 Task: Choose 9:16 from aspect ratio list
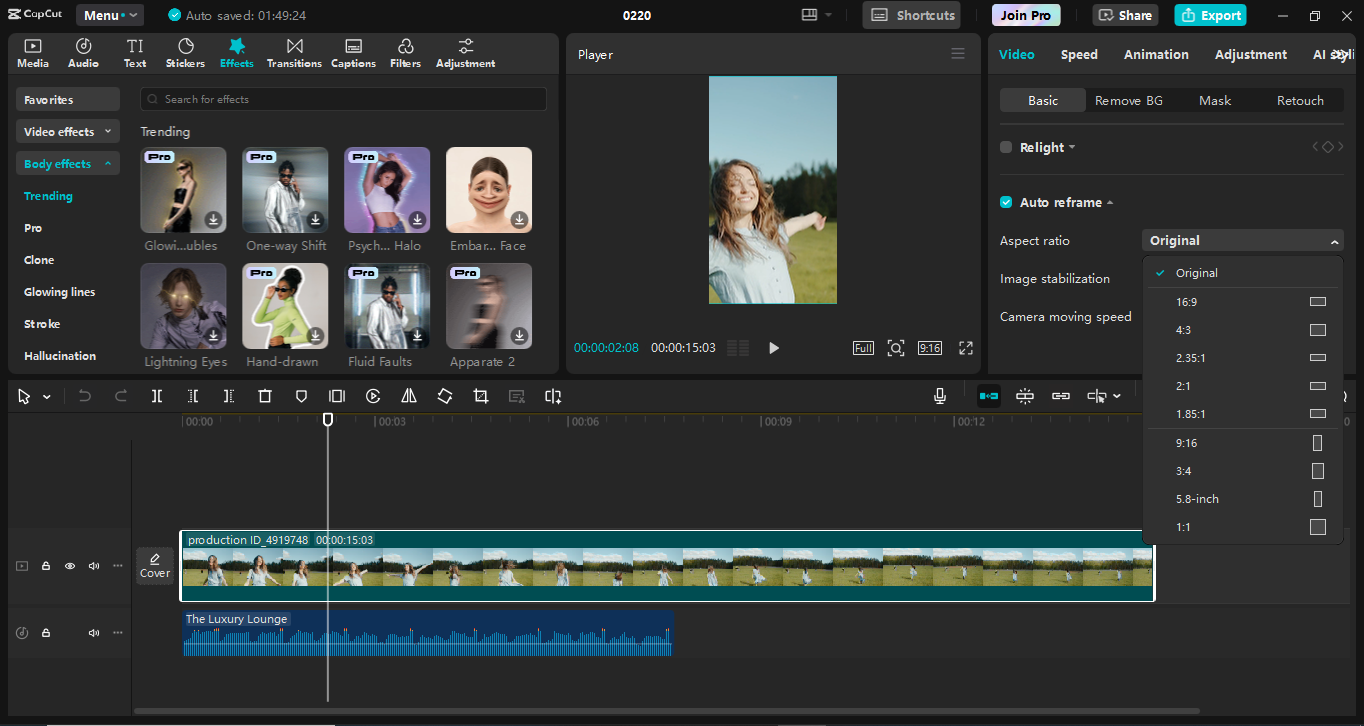(x=1187, y=443)
